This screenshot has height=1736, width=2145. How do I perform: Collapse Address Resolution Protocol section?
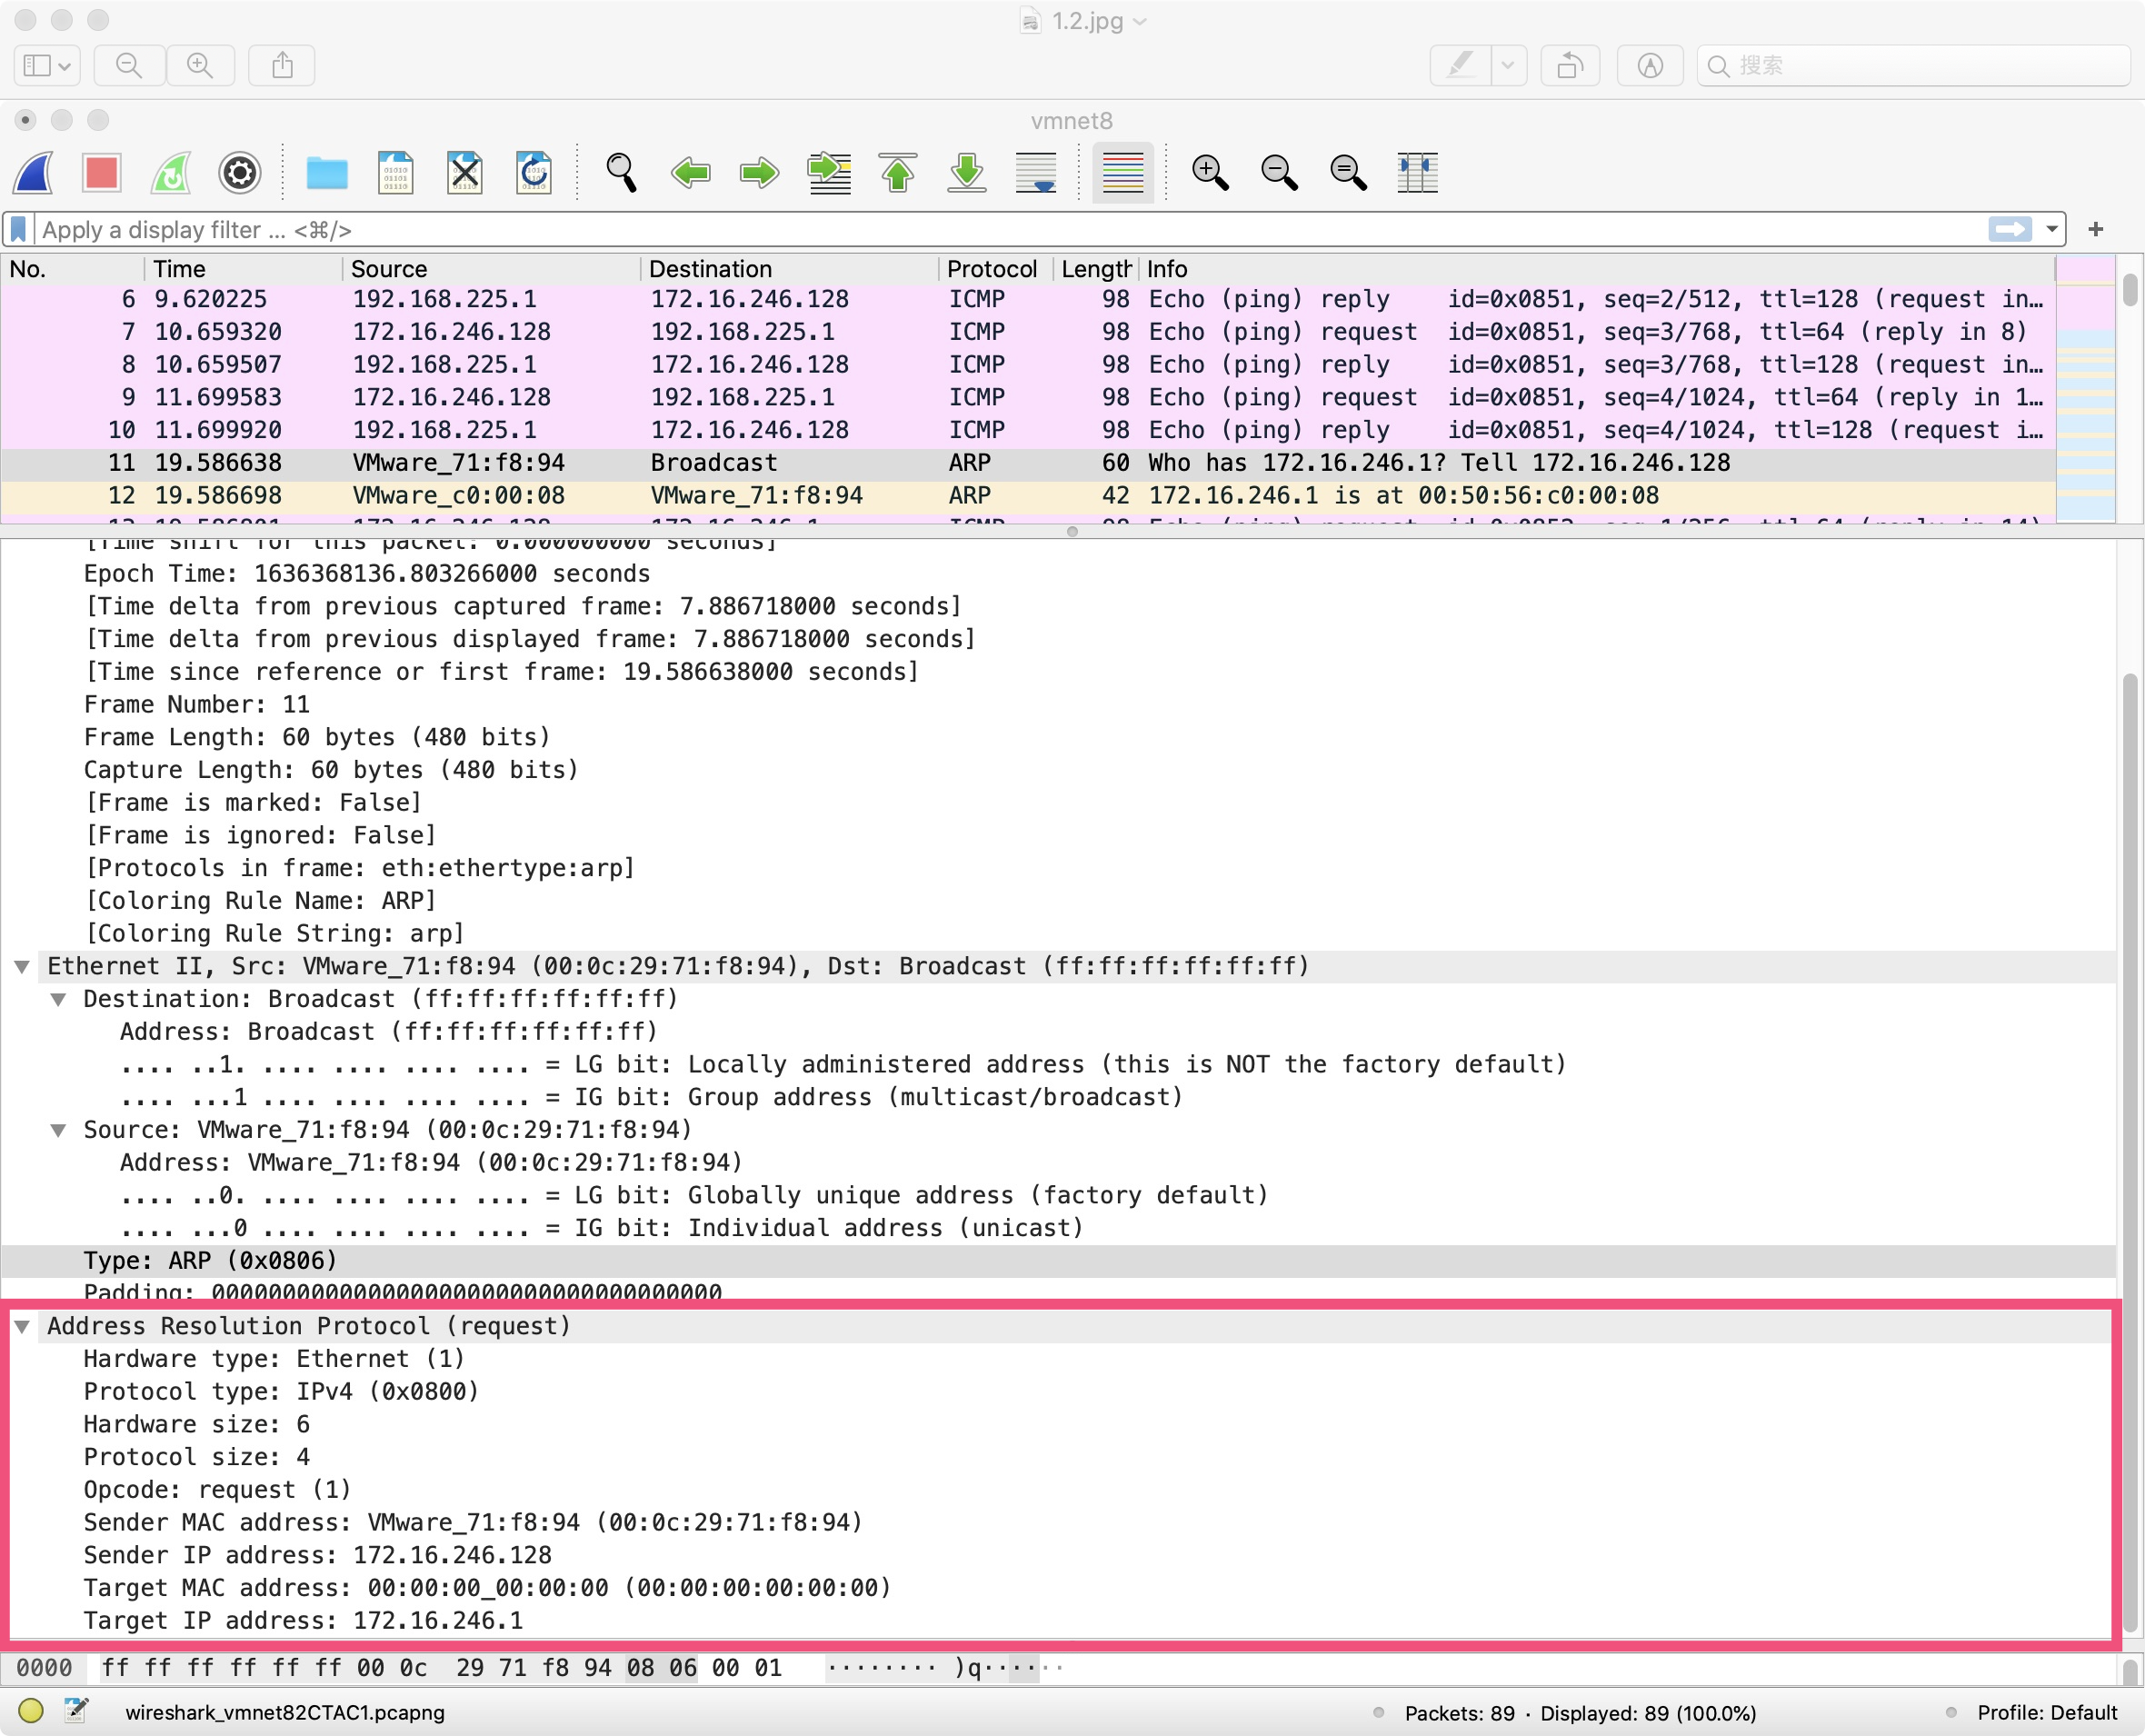point(22,1327)
